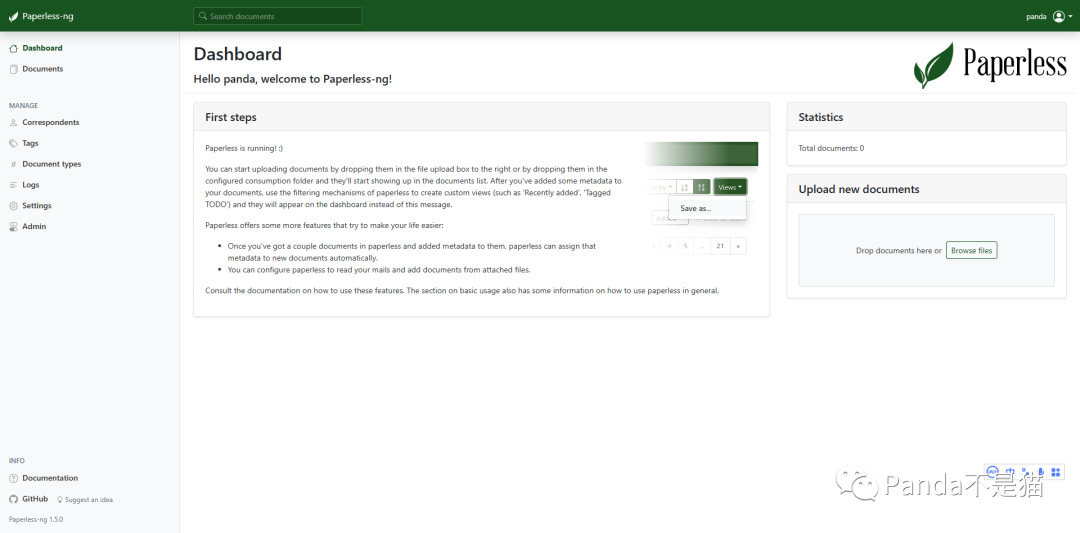Open the Documentation help link
Screen dimensions: 1080x533
point(43,478)
